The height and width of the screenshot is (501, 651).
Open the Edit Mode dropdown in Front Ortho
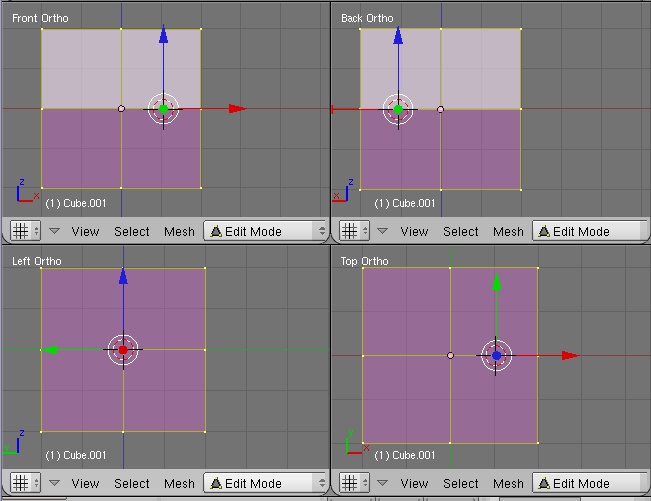(265, 231)
